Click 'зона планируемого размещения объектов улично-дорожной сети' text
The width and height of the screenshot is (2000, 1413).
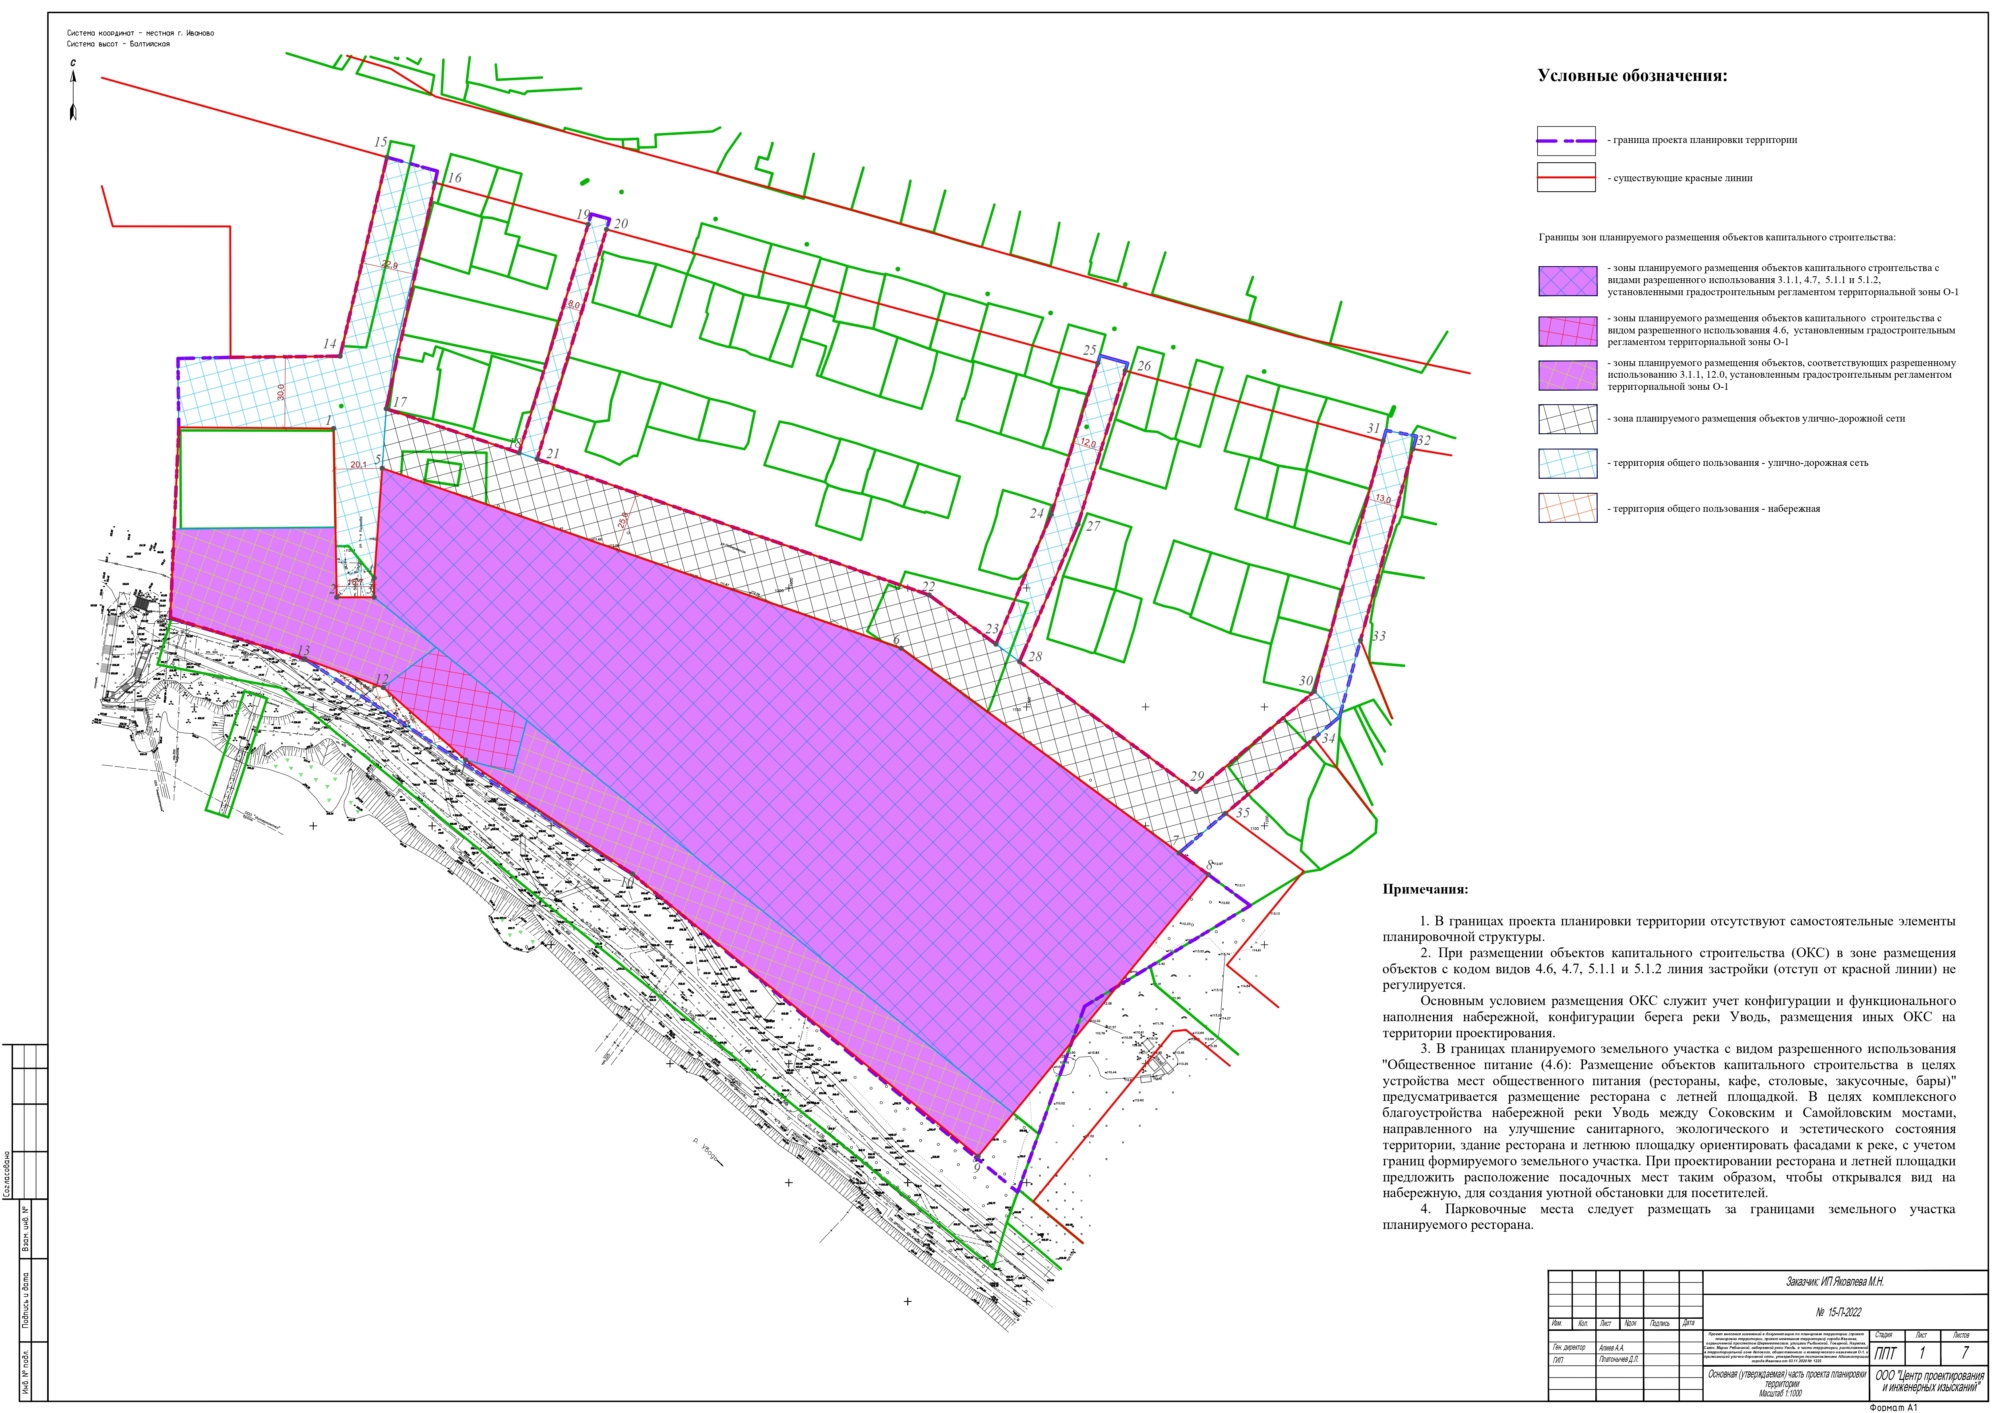tap(1756, 419)
